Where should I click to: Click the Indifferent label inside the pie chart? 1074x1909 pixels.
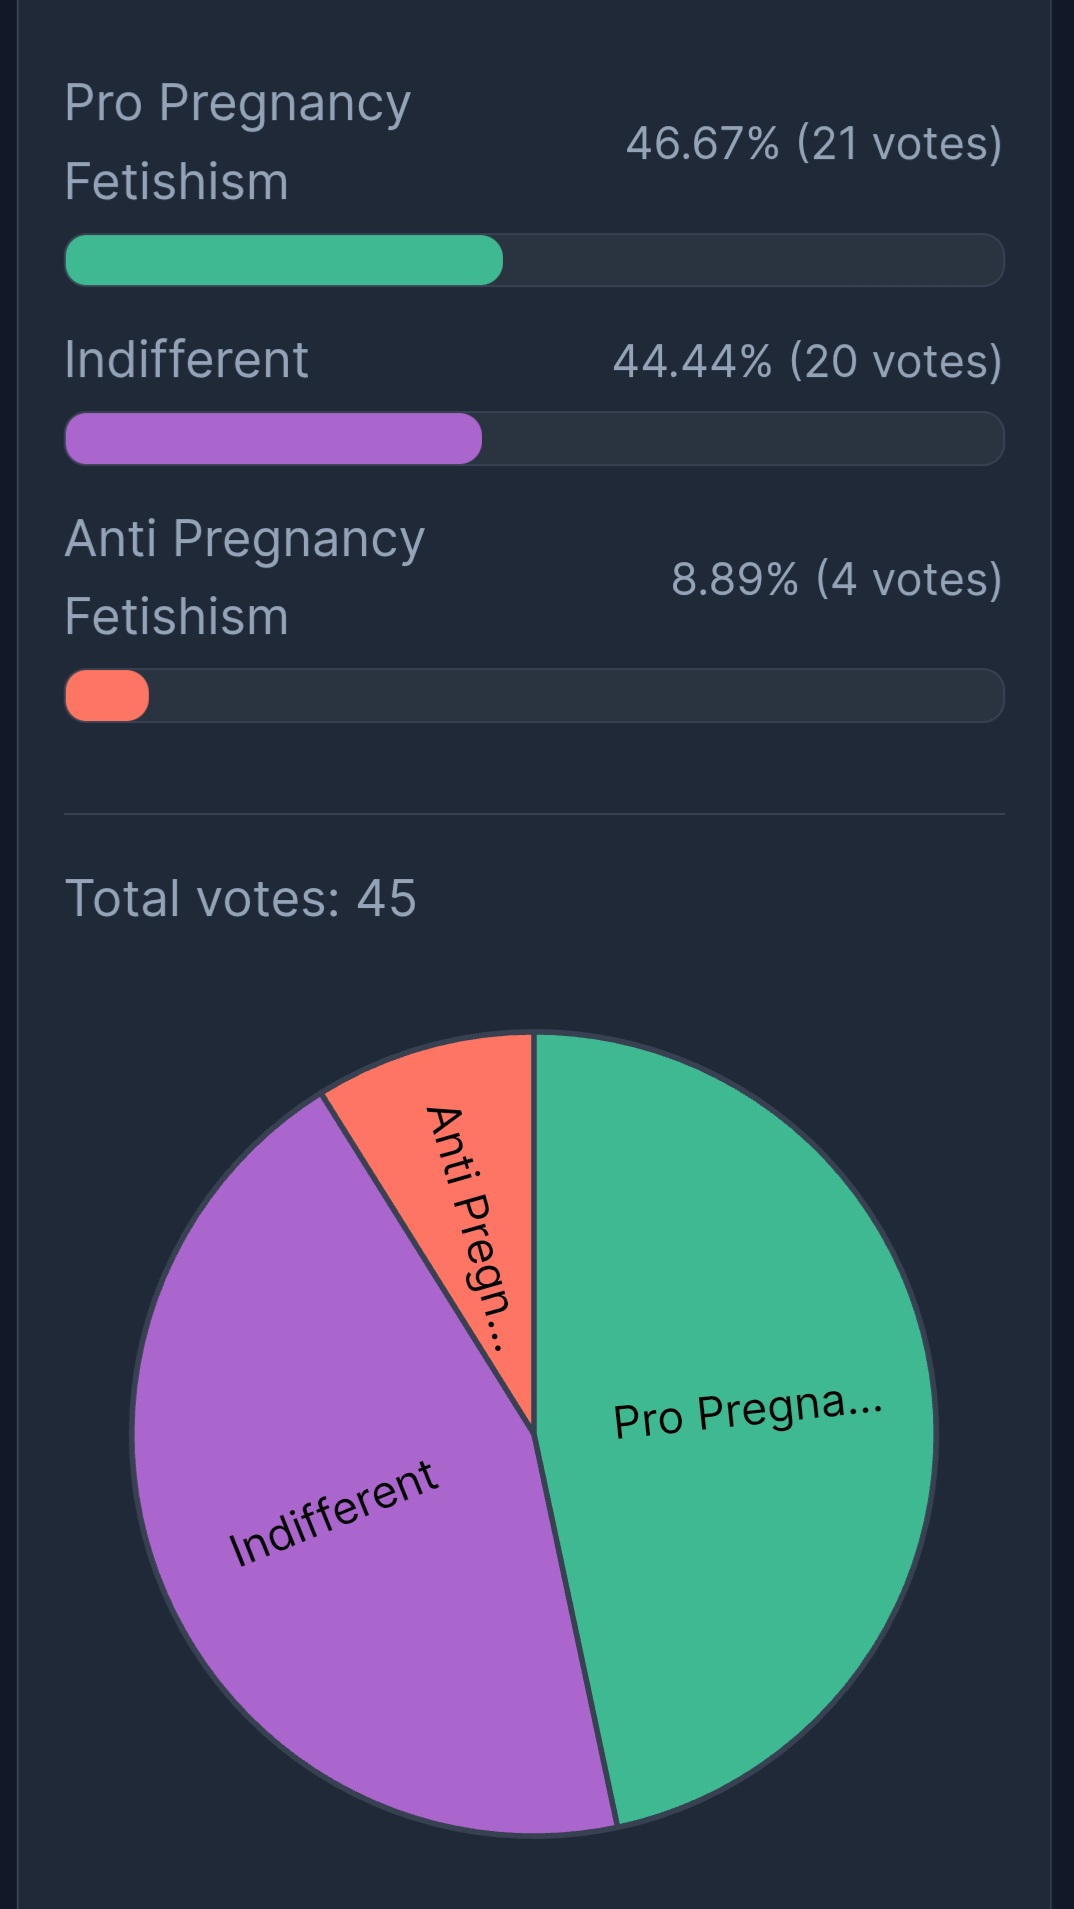pos(333,1513)
